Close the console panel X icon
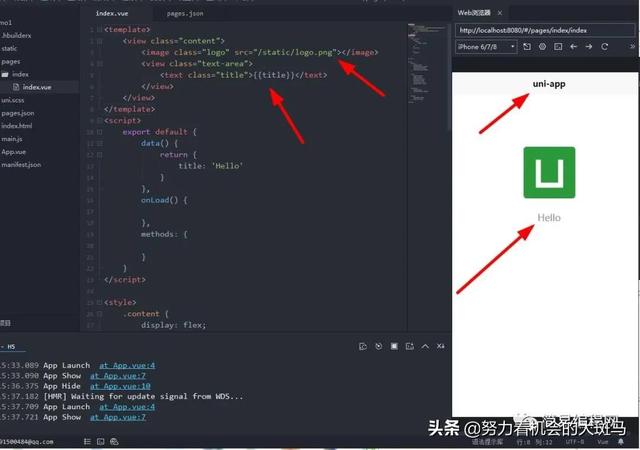Screen dimensions: 640x450 point(440,346)
